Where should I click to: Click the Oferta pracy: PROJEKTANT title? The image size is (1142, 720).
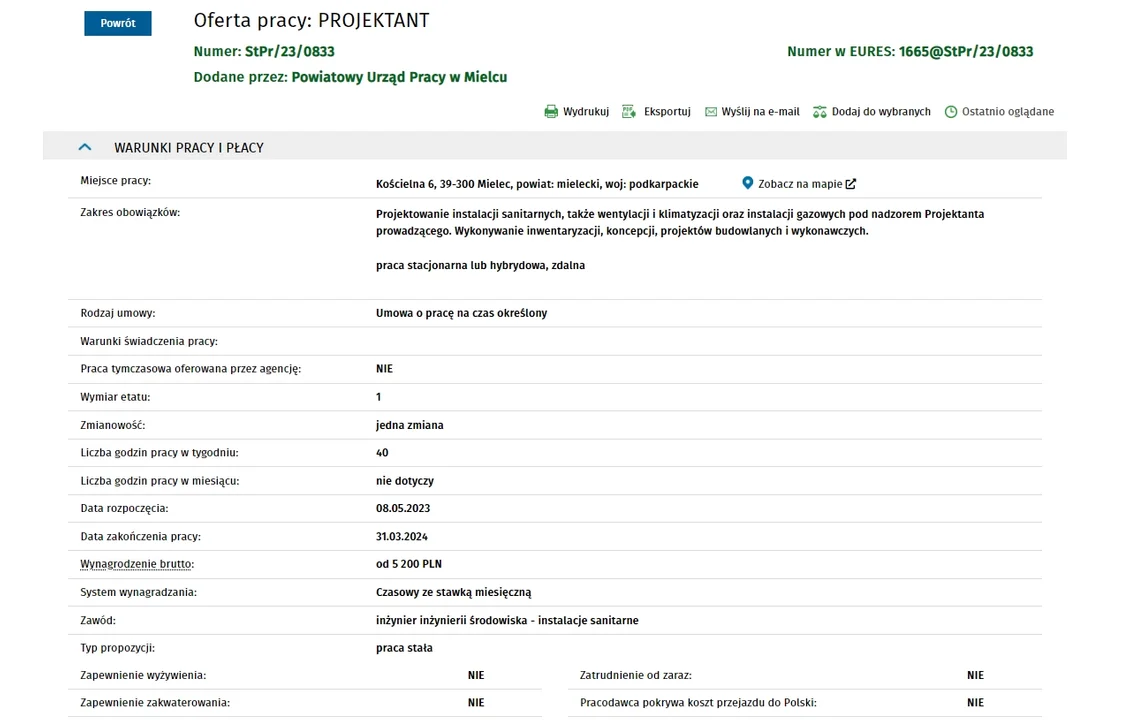(x=311, y=20)
